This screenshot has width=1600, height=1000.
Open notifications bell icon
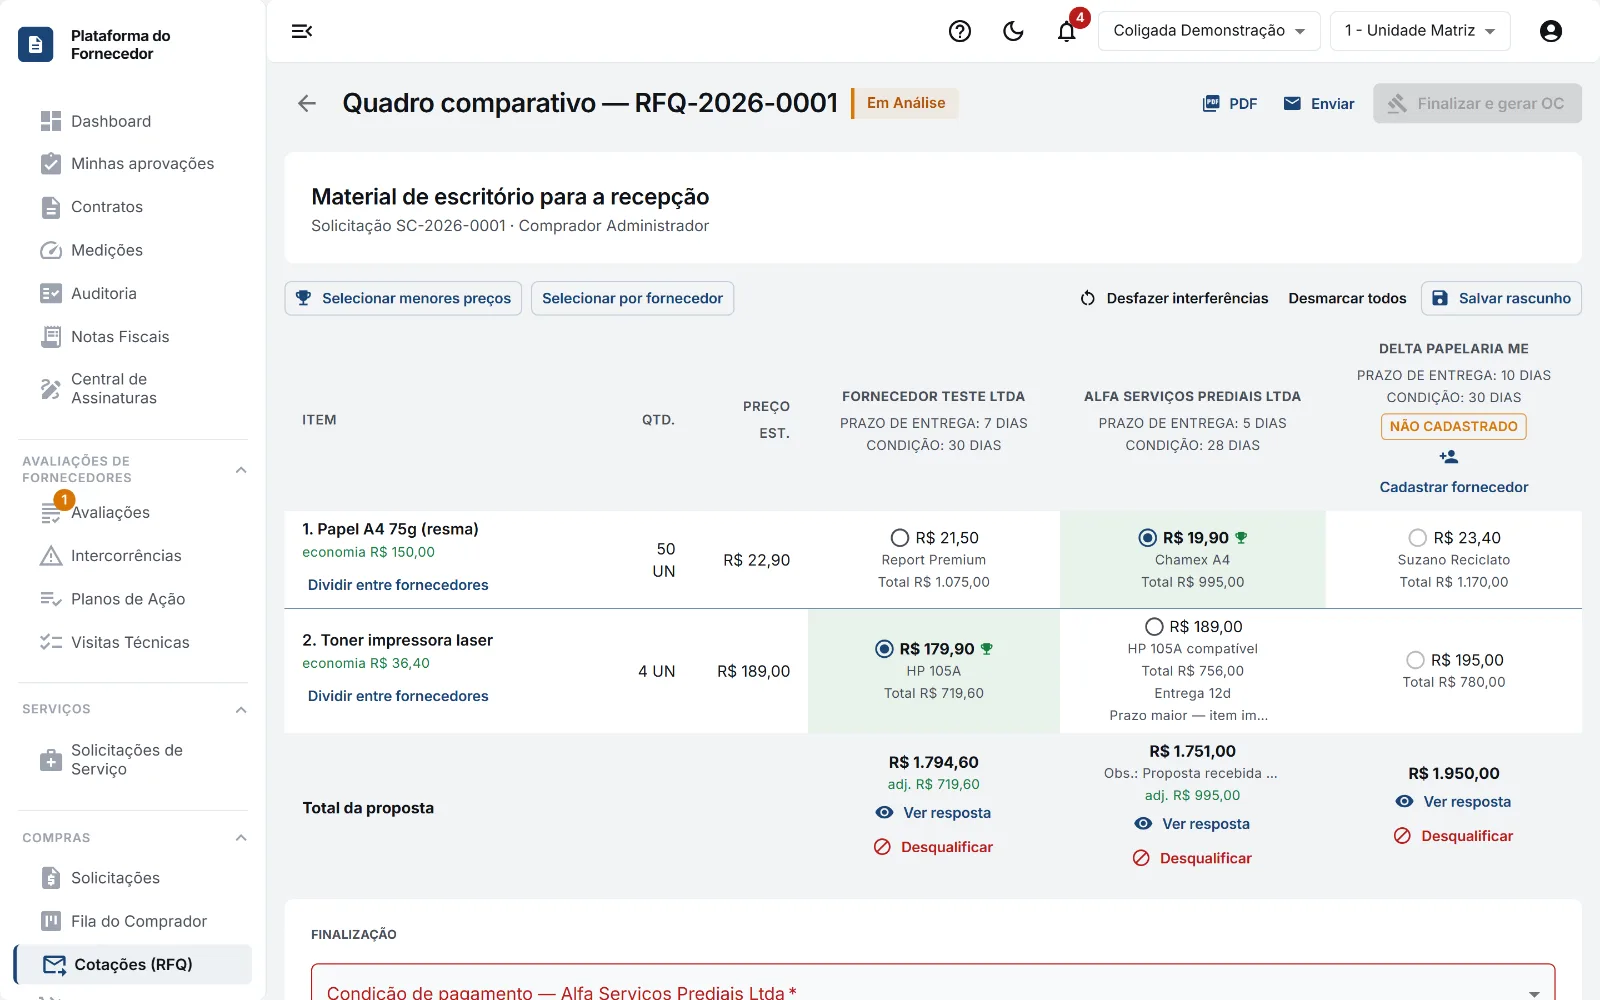(x=1067, y=31)
